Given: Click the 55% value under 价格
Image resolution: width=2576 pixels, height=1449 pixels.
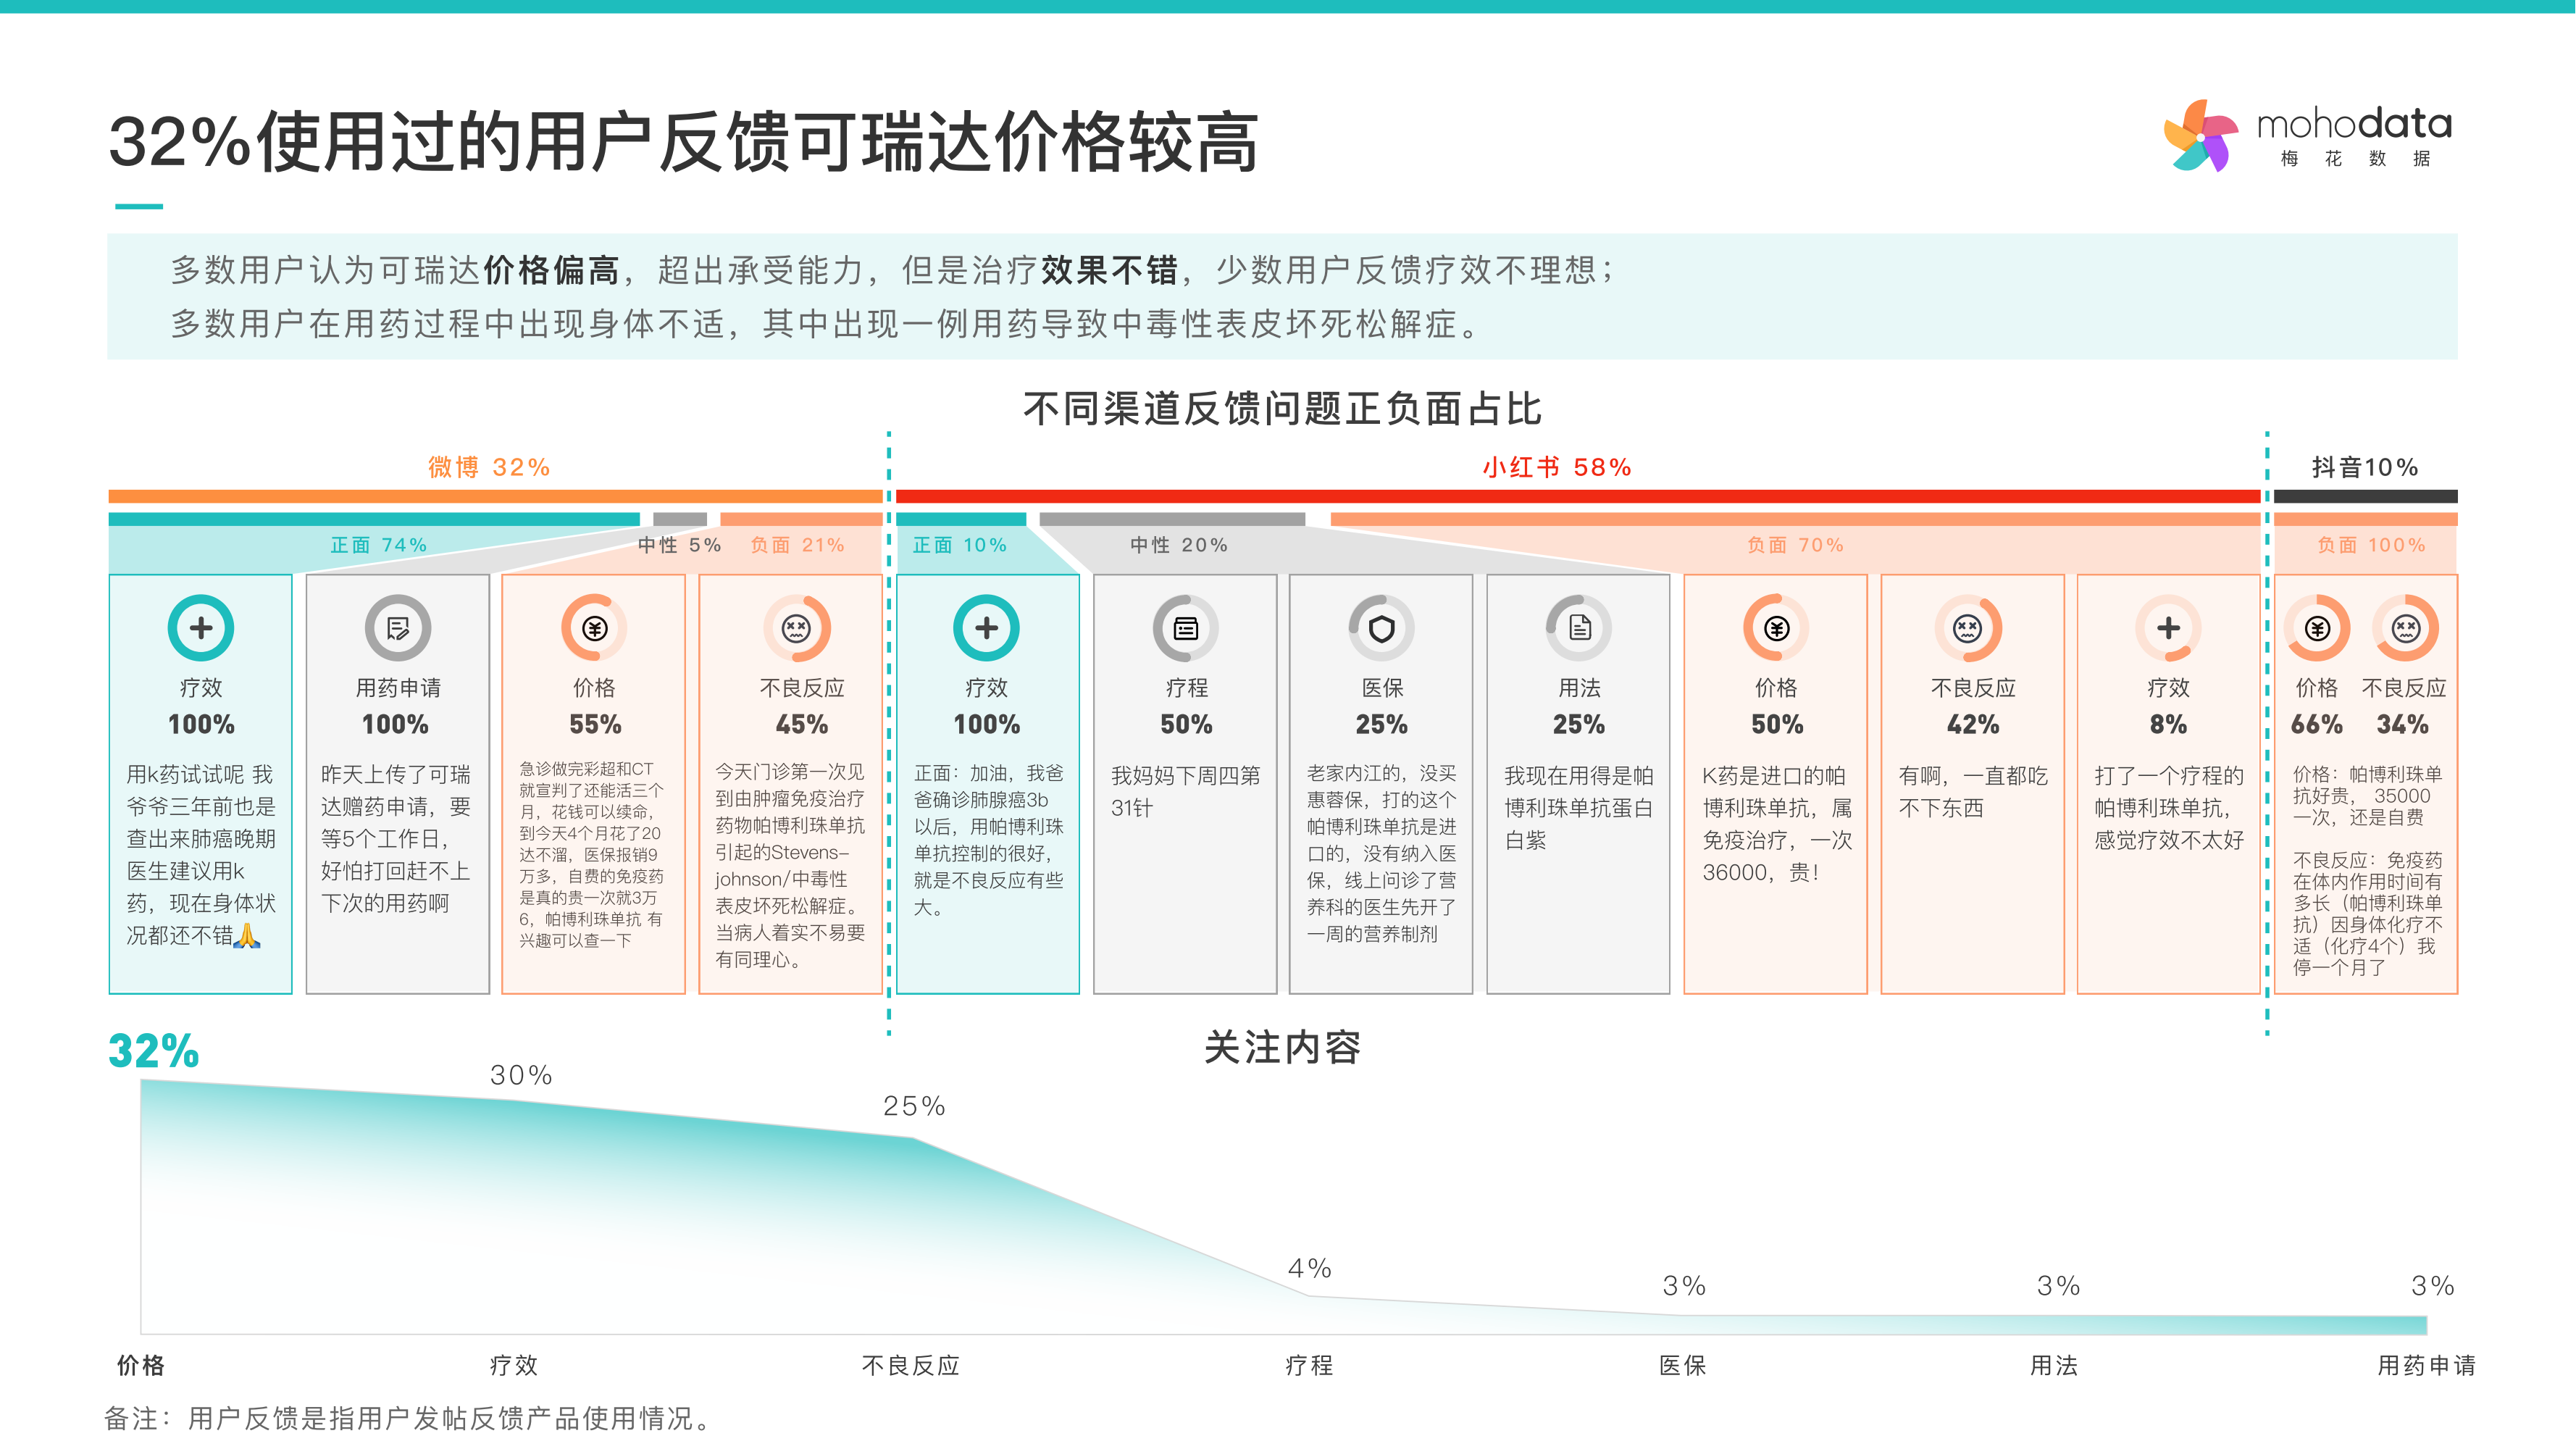Looking at the screenshot, I should tap(595, 724).
